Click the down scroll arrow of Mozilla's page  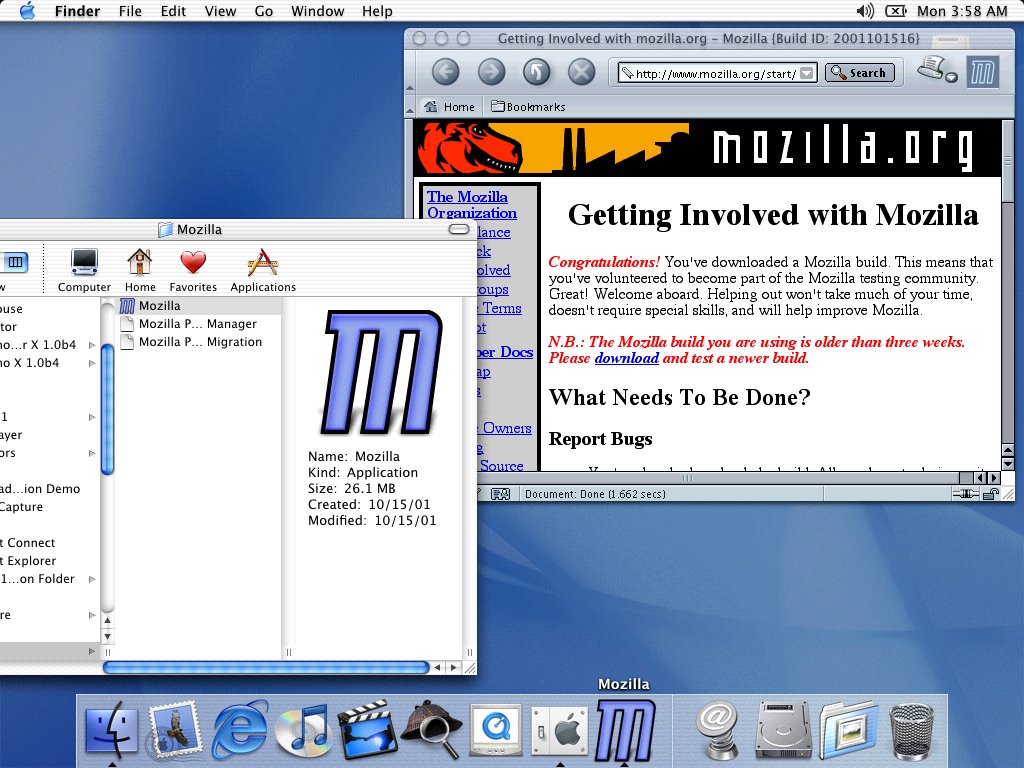coord(1008,464)
